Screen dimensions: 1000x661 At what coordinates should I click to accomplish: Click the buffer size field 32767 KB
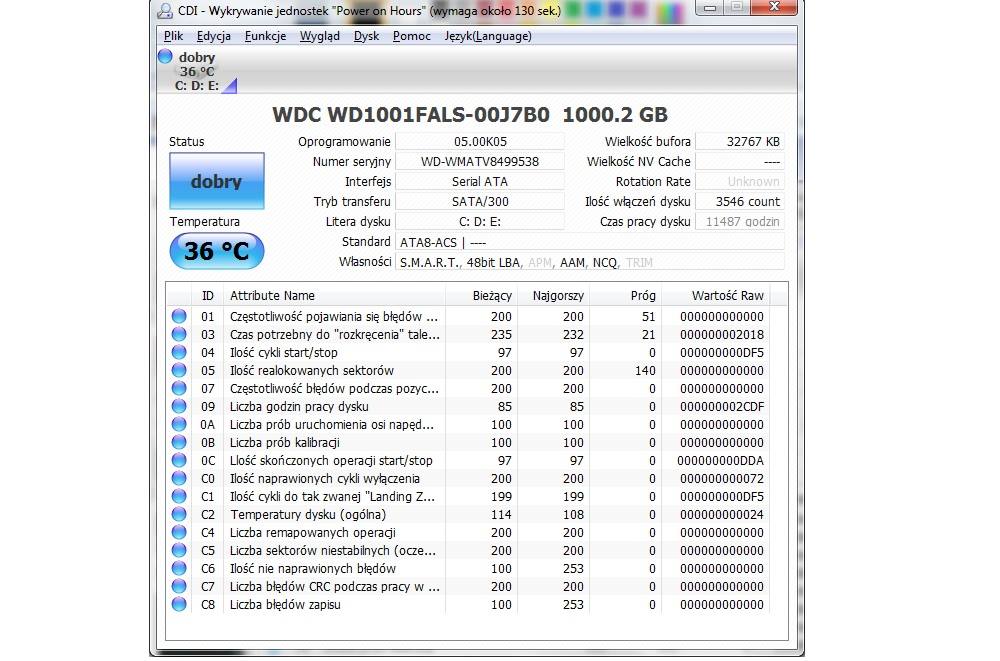tap(740, 142)
